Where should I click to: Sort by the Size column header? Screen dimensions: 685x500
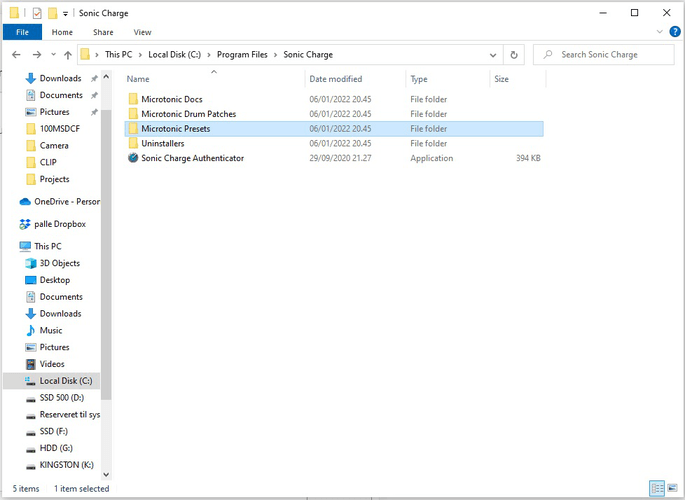[501, 79]
